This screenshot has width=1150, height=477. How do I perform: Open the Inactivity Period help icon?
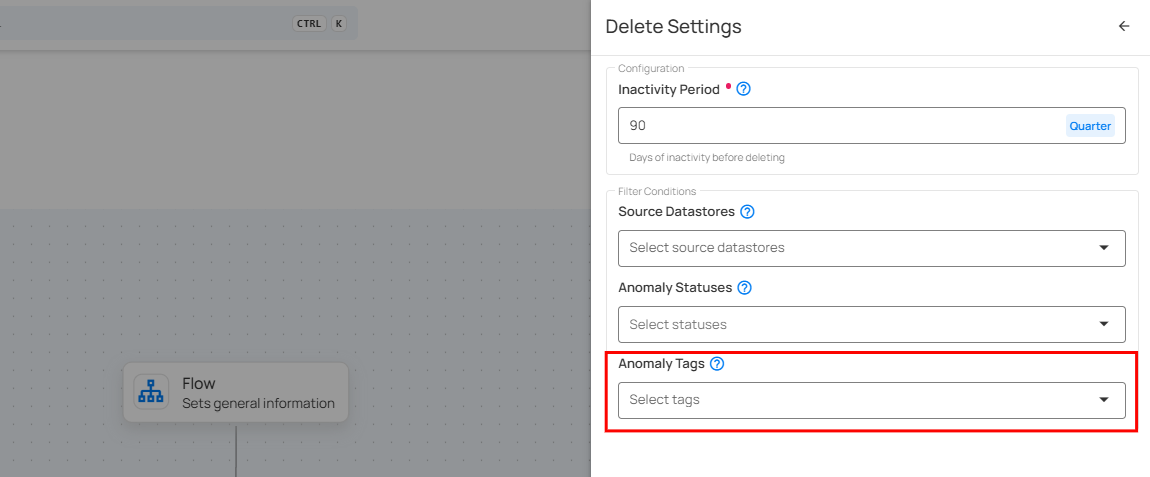(x=743, y=89)
